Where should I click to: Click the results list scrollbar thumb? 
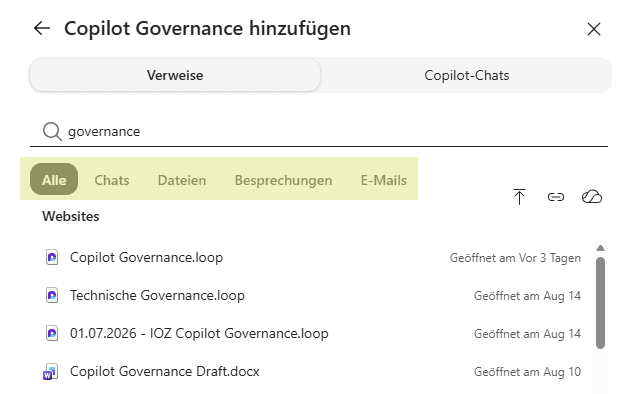pyautogui.click(x=600, y=303)
